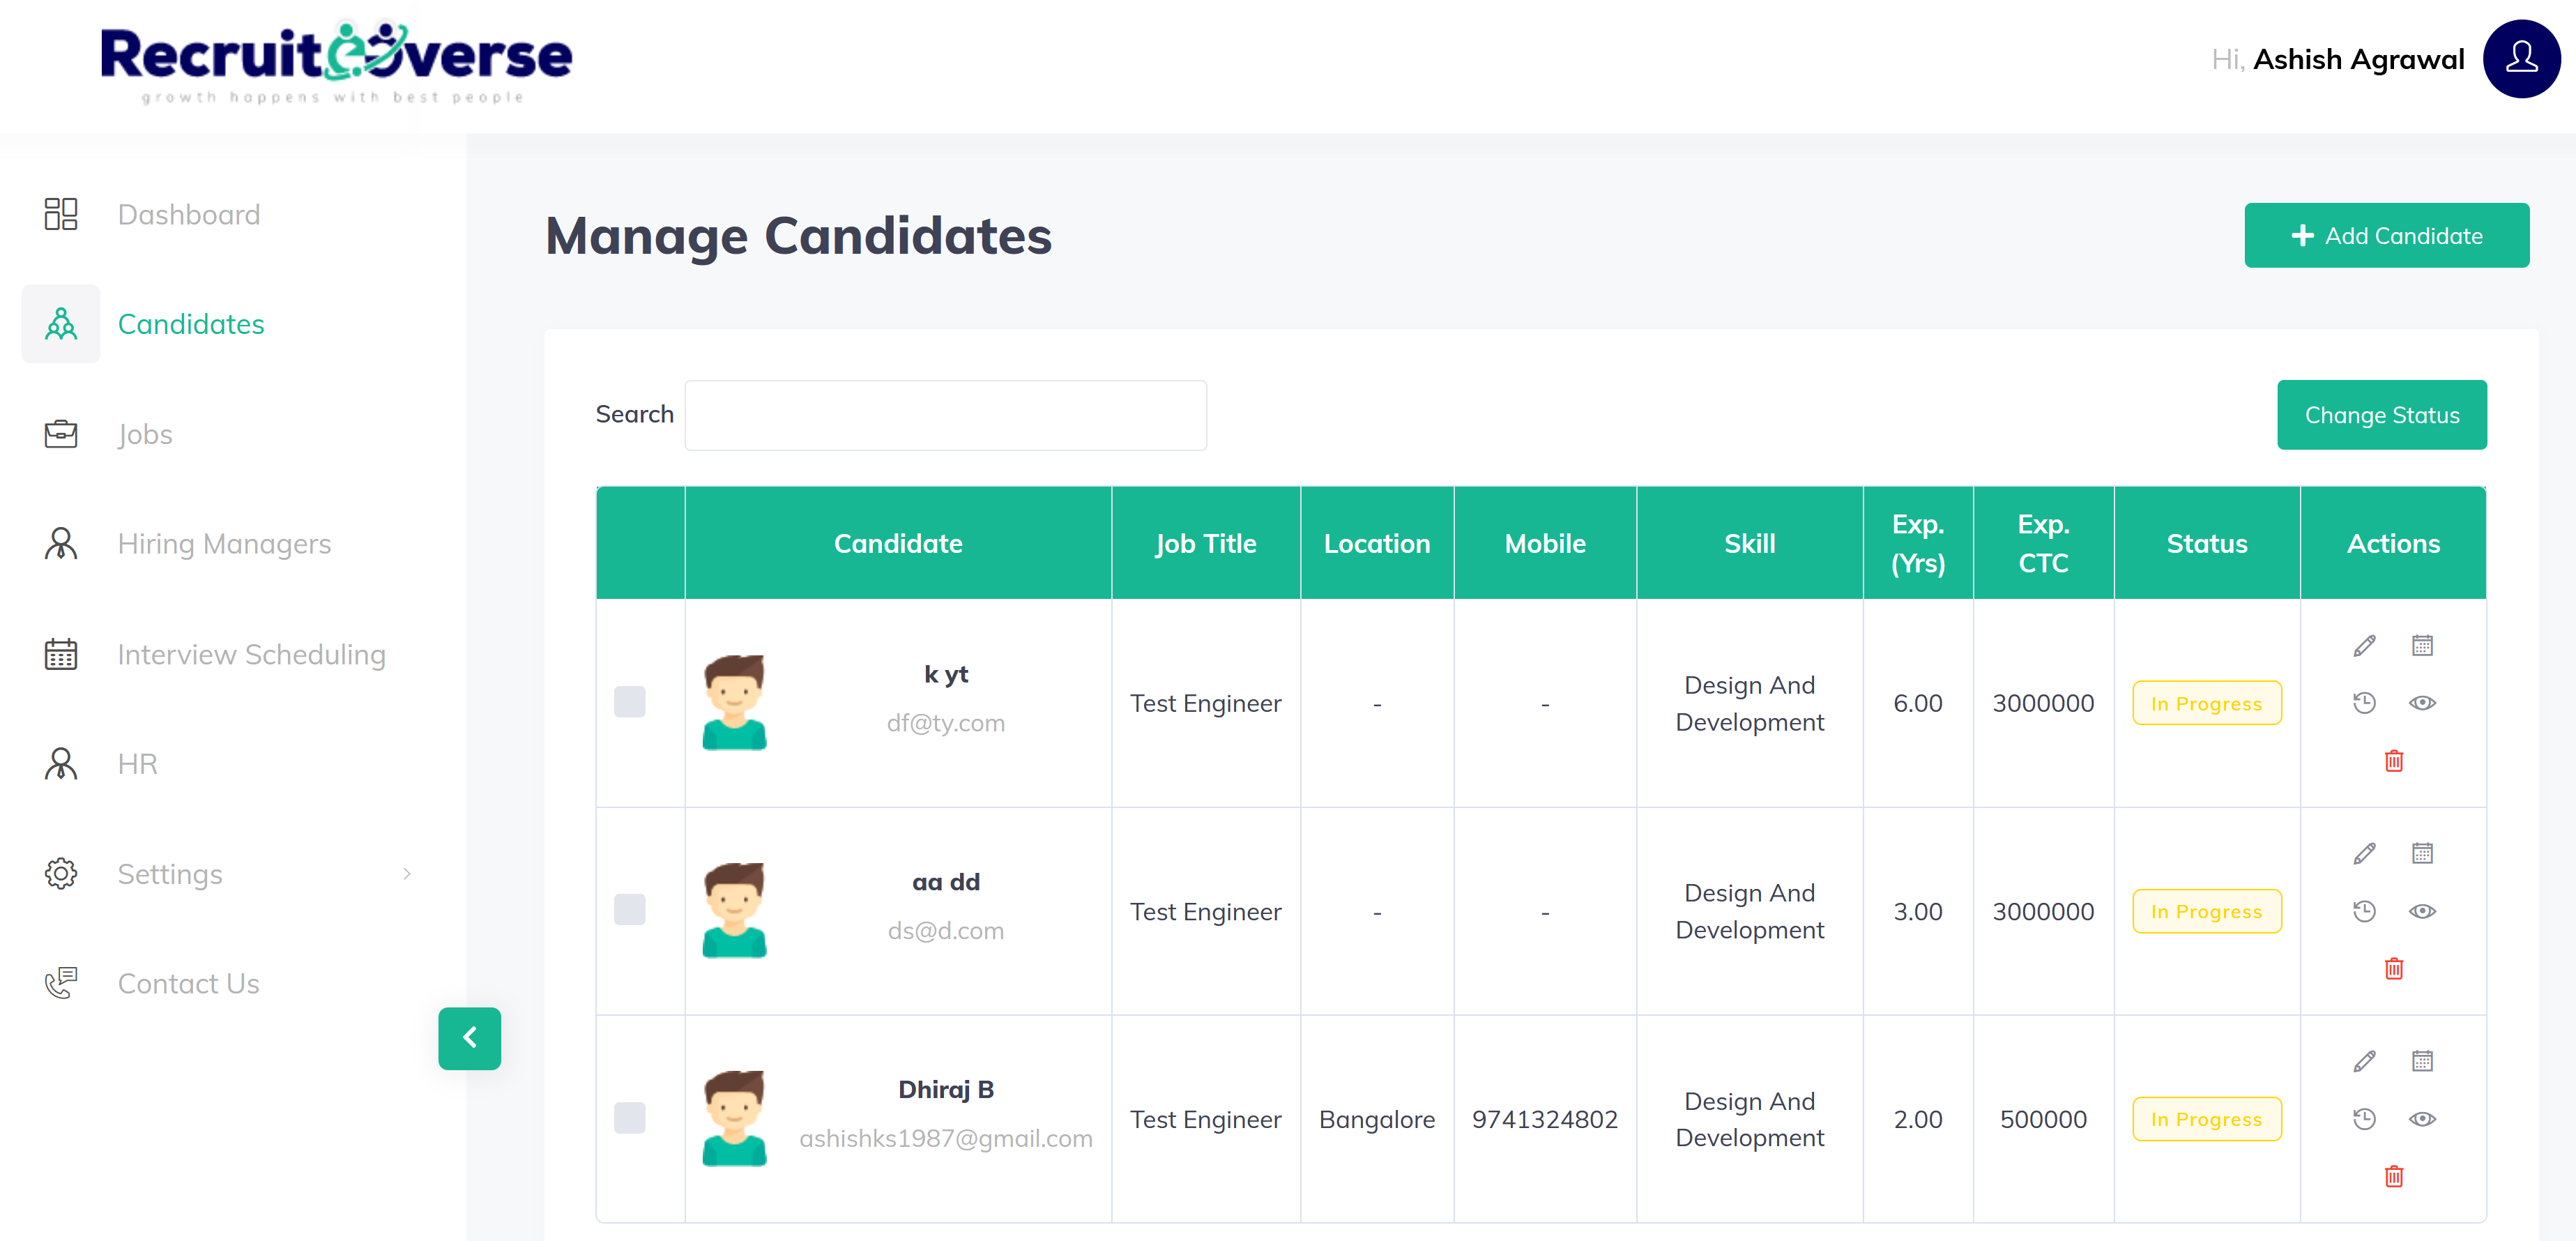Image resolution: width=2576 pixels, height=1241 pixels.
Task: Open schedule calendar icon for aa dd
Action: point(2421,853)
